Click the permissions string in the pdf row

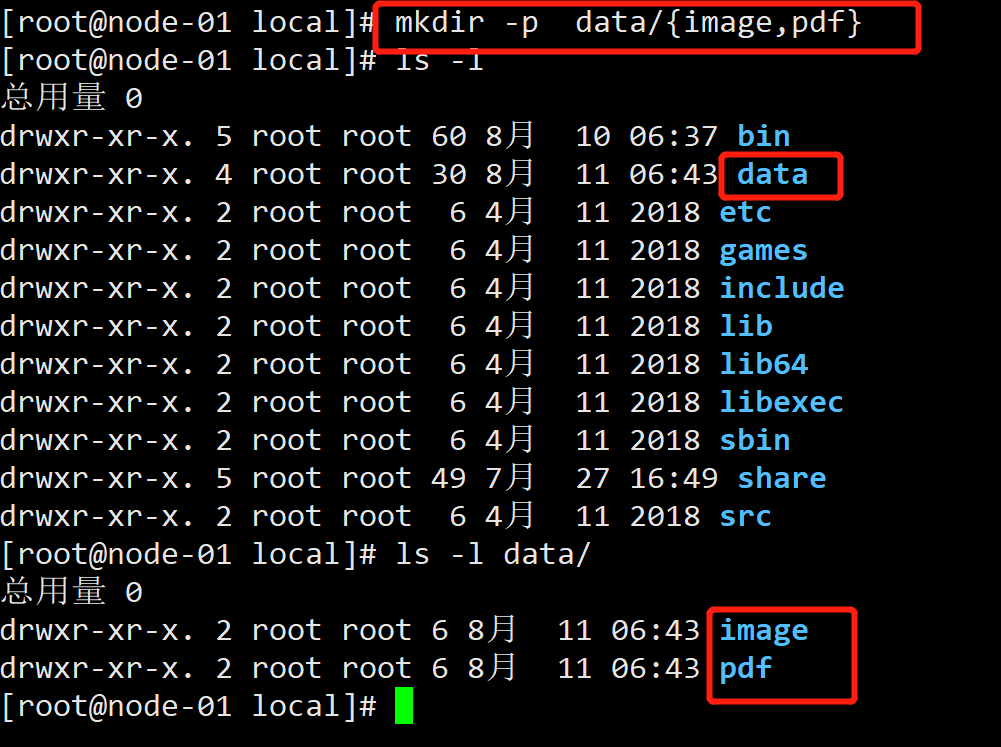click(x=96, y=668)
